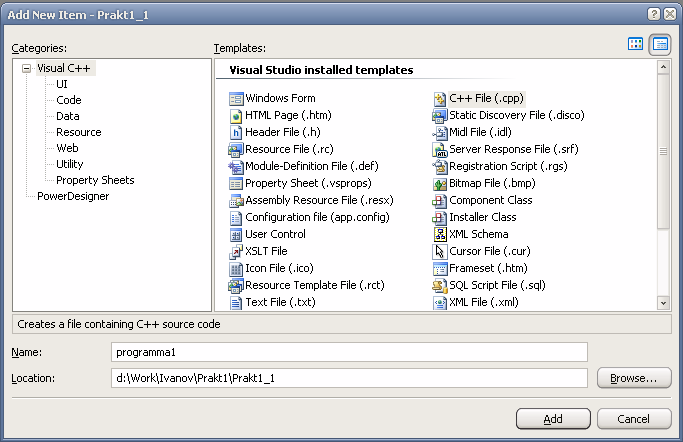Pick the Bitmap File (.bmp) icon
The width and height of the screenshot is (683, 442).
point(440,184)
